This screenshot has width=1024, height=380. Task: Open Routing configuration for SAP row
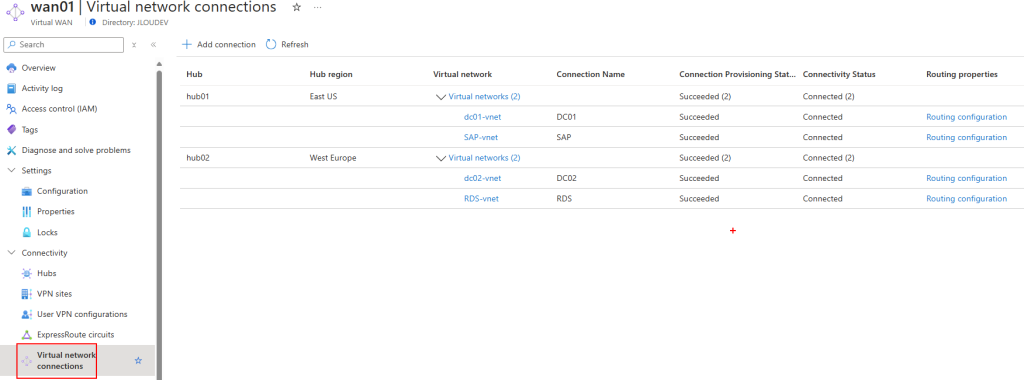click(967, 137)
